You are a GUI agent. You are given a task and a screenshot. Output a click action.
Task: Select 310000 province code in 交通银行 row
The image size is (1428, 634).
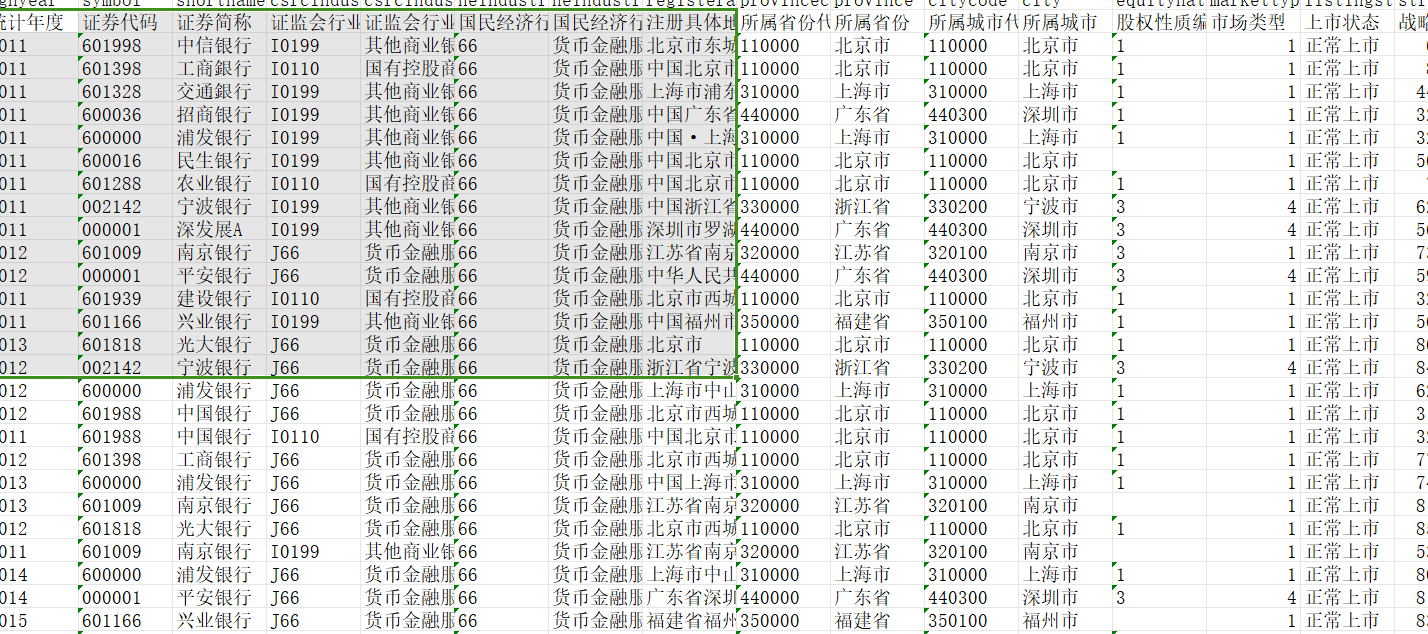784,91
